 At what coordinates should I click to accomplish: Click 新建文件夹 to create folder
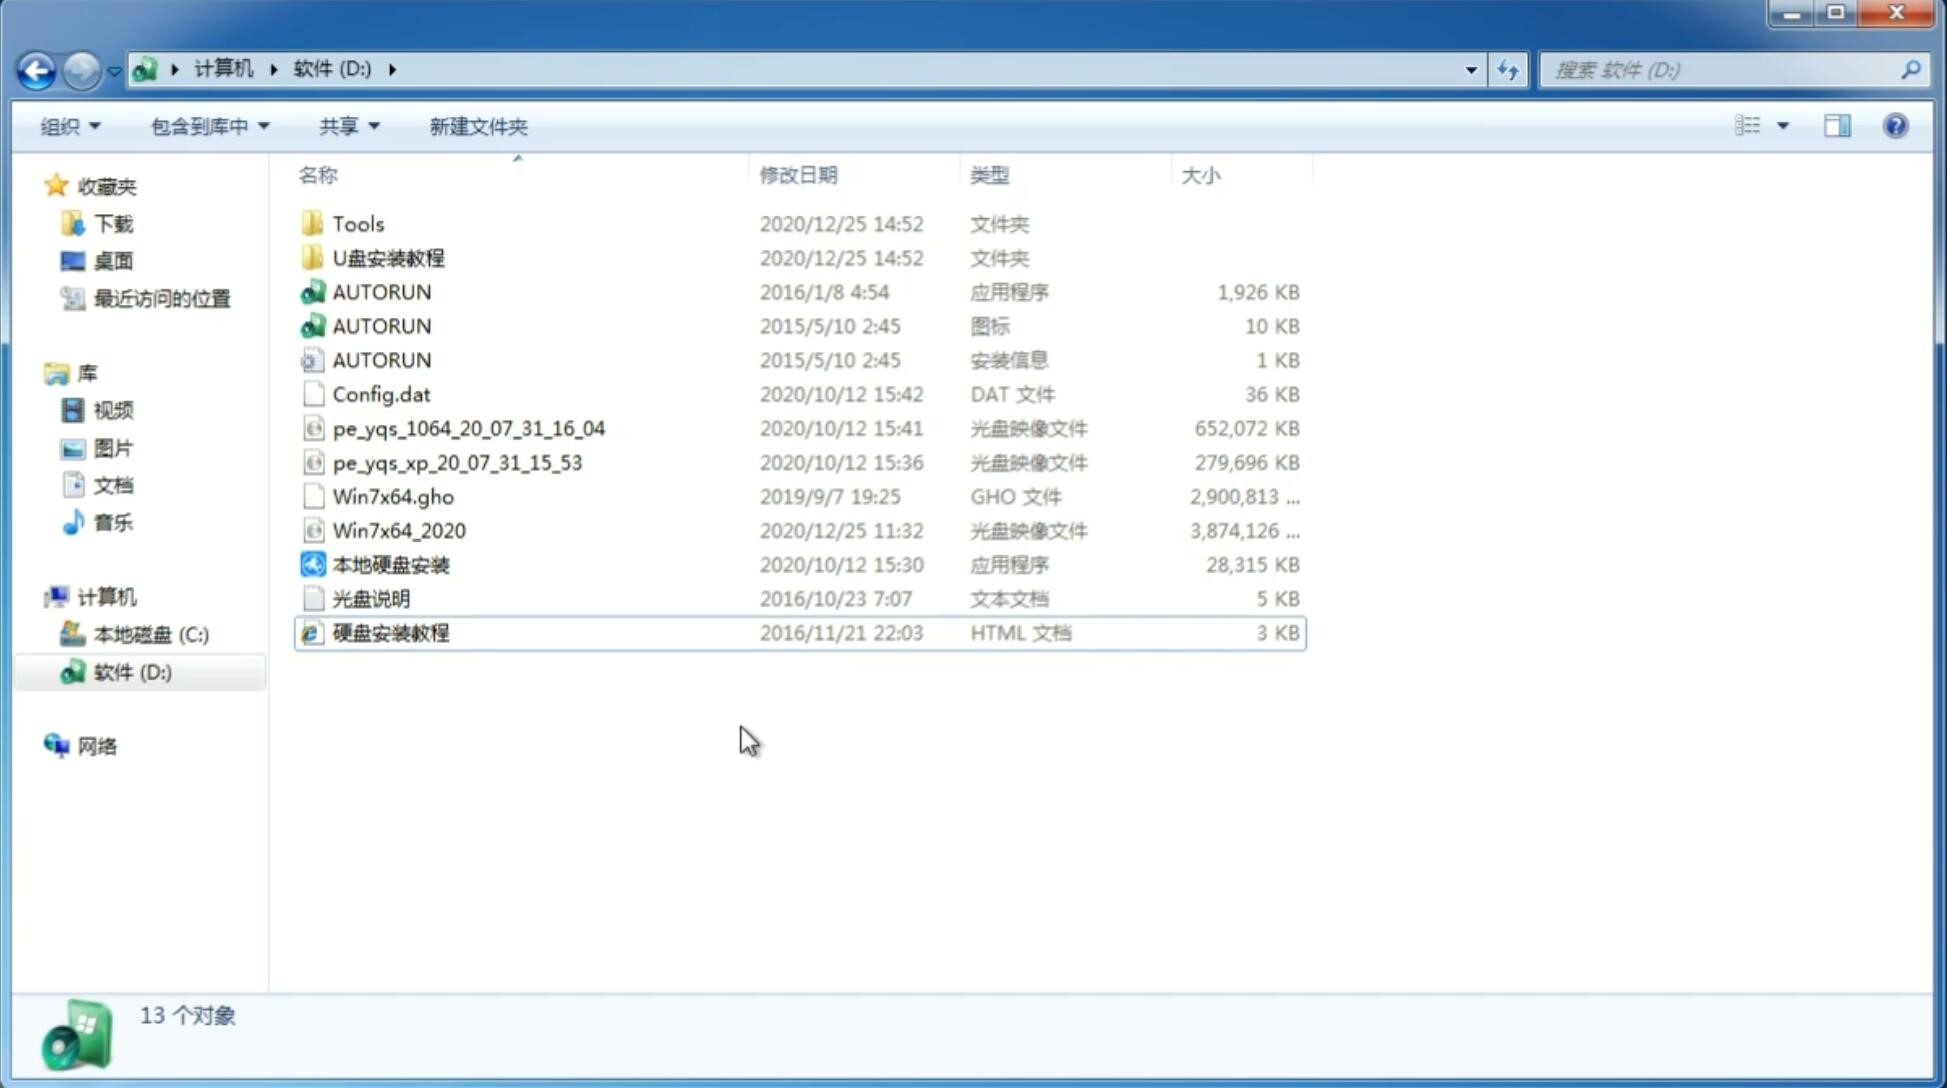tap(479, 126)
